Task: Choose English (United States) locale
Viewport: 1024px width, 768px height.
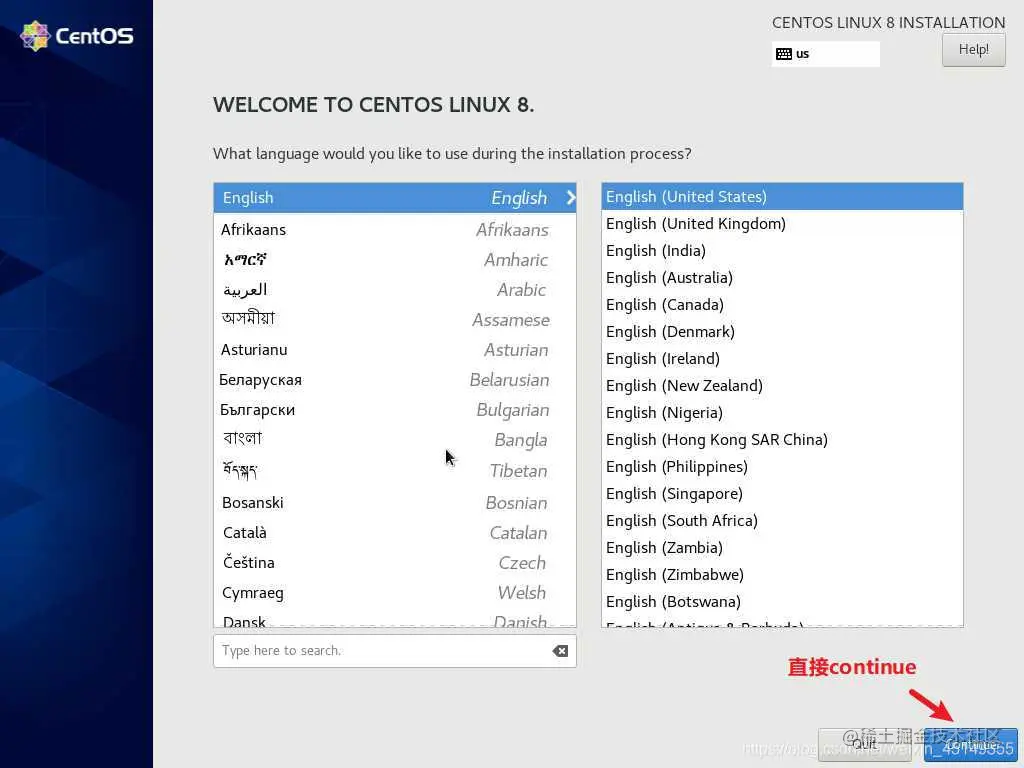Action: coord(782,197)
